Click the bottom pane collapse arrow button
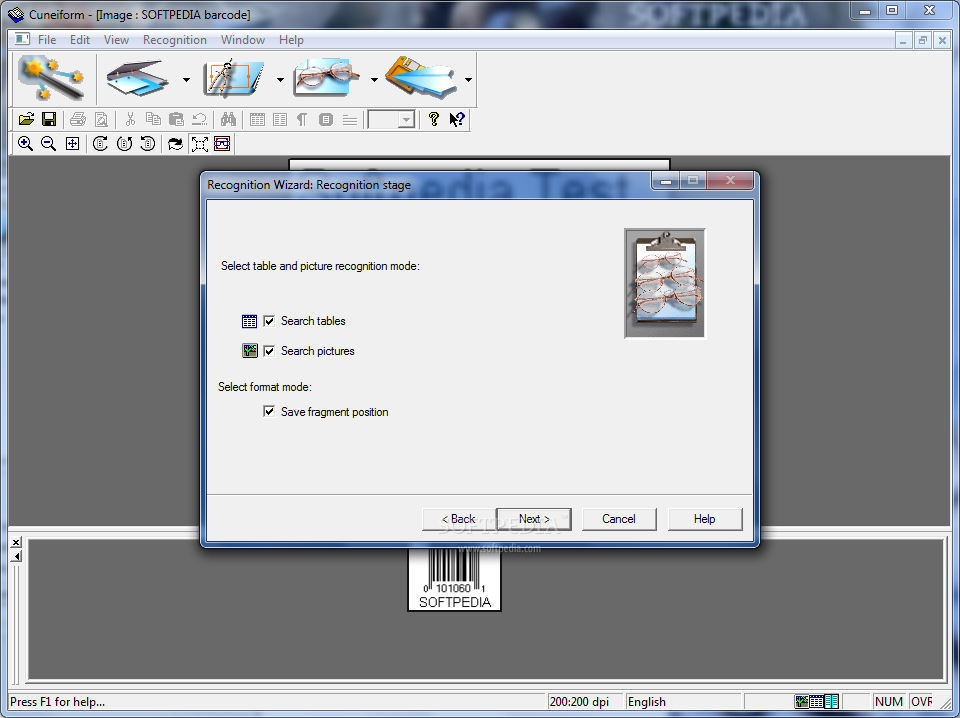Image resolution: width=960 pixels, height=718 pixels. point(16,556)
